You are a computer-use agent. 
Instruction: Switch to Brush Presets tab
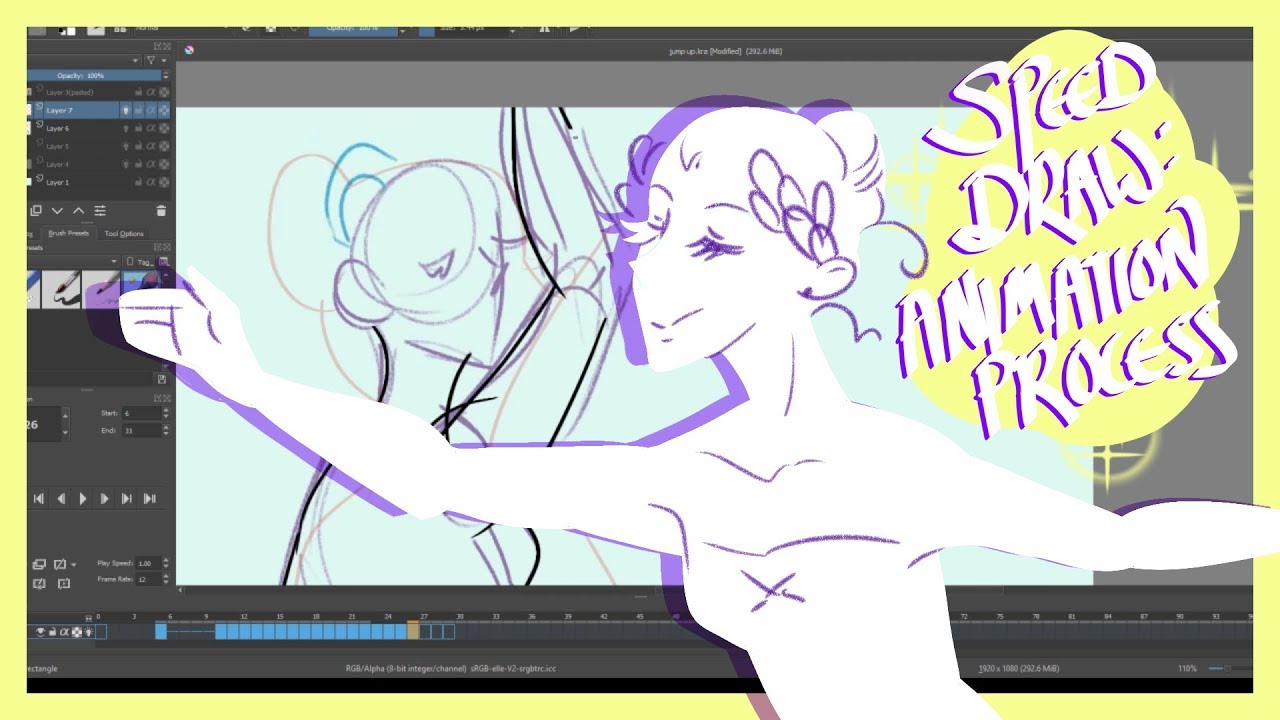click(68, 233)
